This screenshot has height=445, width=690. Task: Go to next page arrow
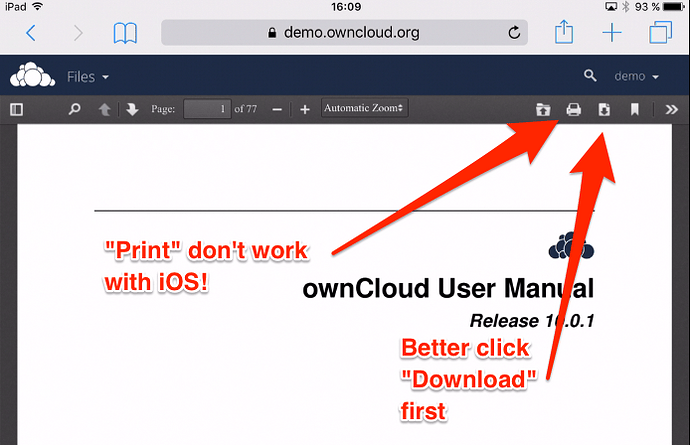coord(132,109)
